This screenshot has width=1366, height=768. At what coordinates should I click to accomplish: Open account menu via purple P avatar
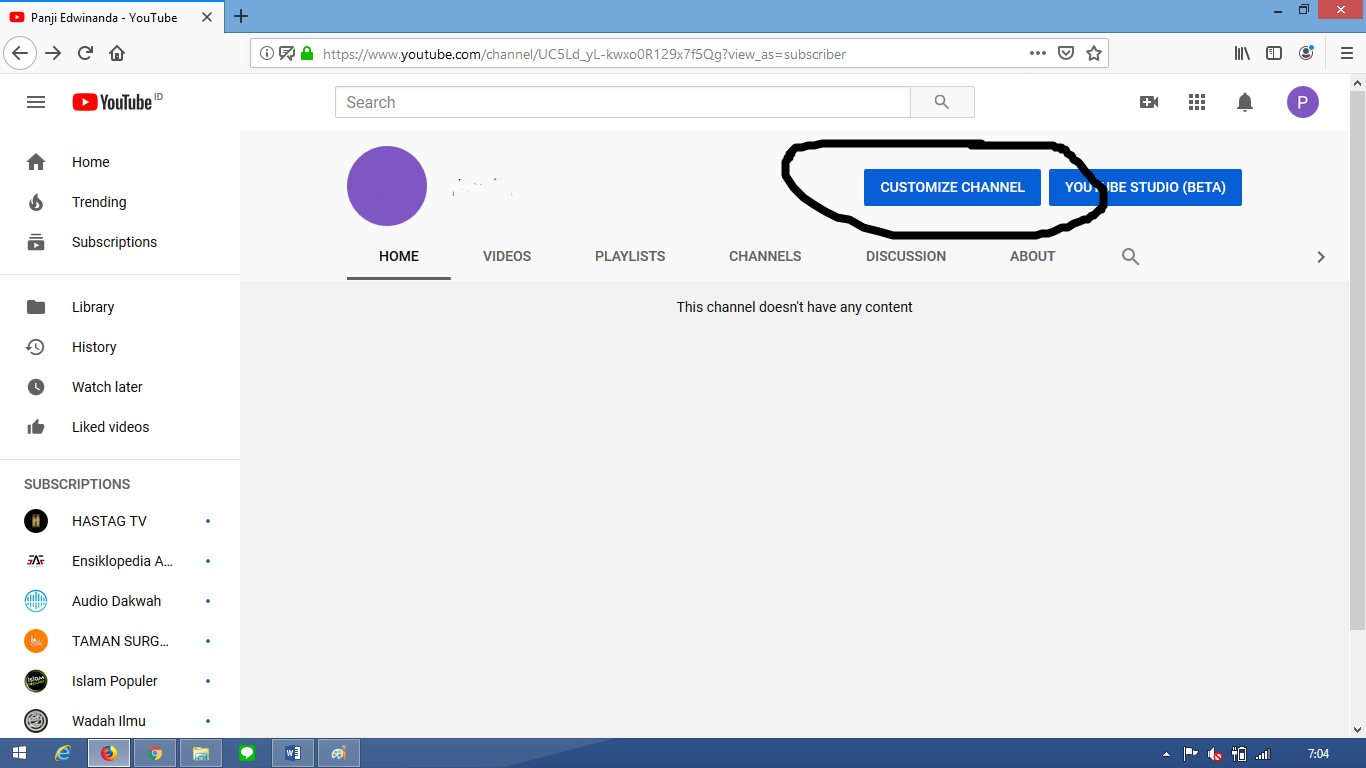pos(1303,102)
